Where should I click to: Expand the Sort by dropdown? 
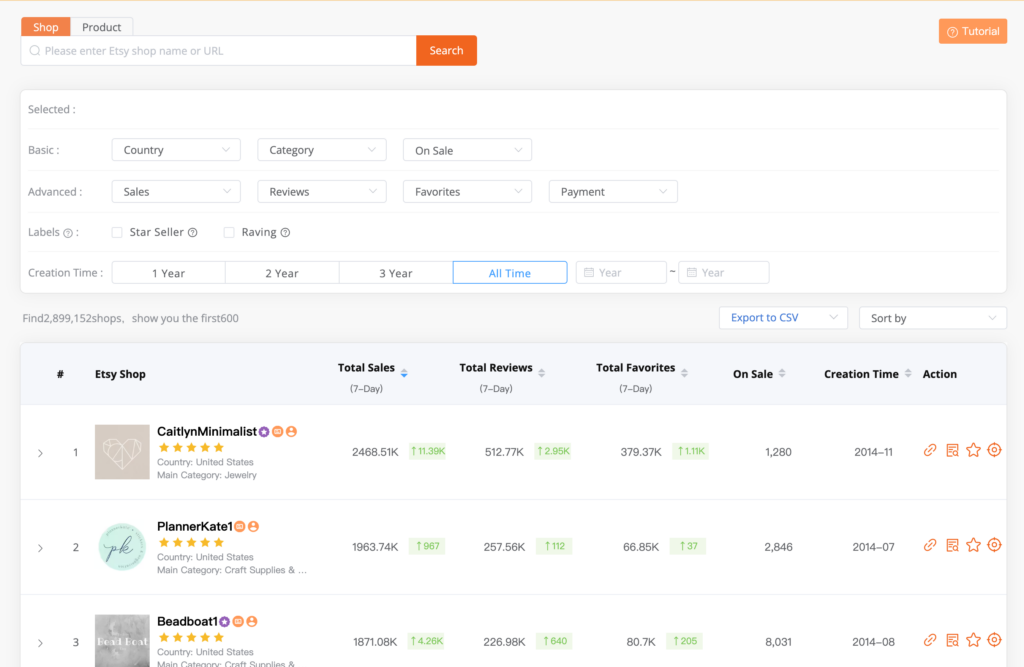pos(932,318)
